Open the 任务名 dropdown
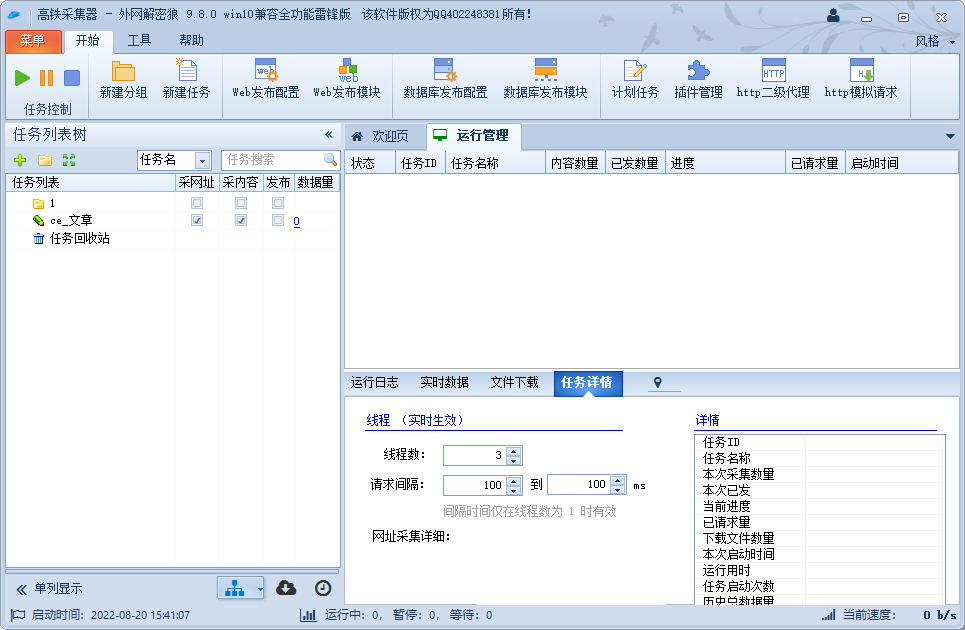This screenshot has height=630, width=965. click(x=202, y=161)
